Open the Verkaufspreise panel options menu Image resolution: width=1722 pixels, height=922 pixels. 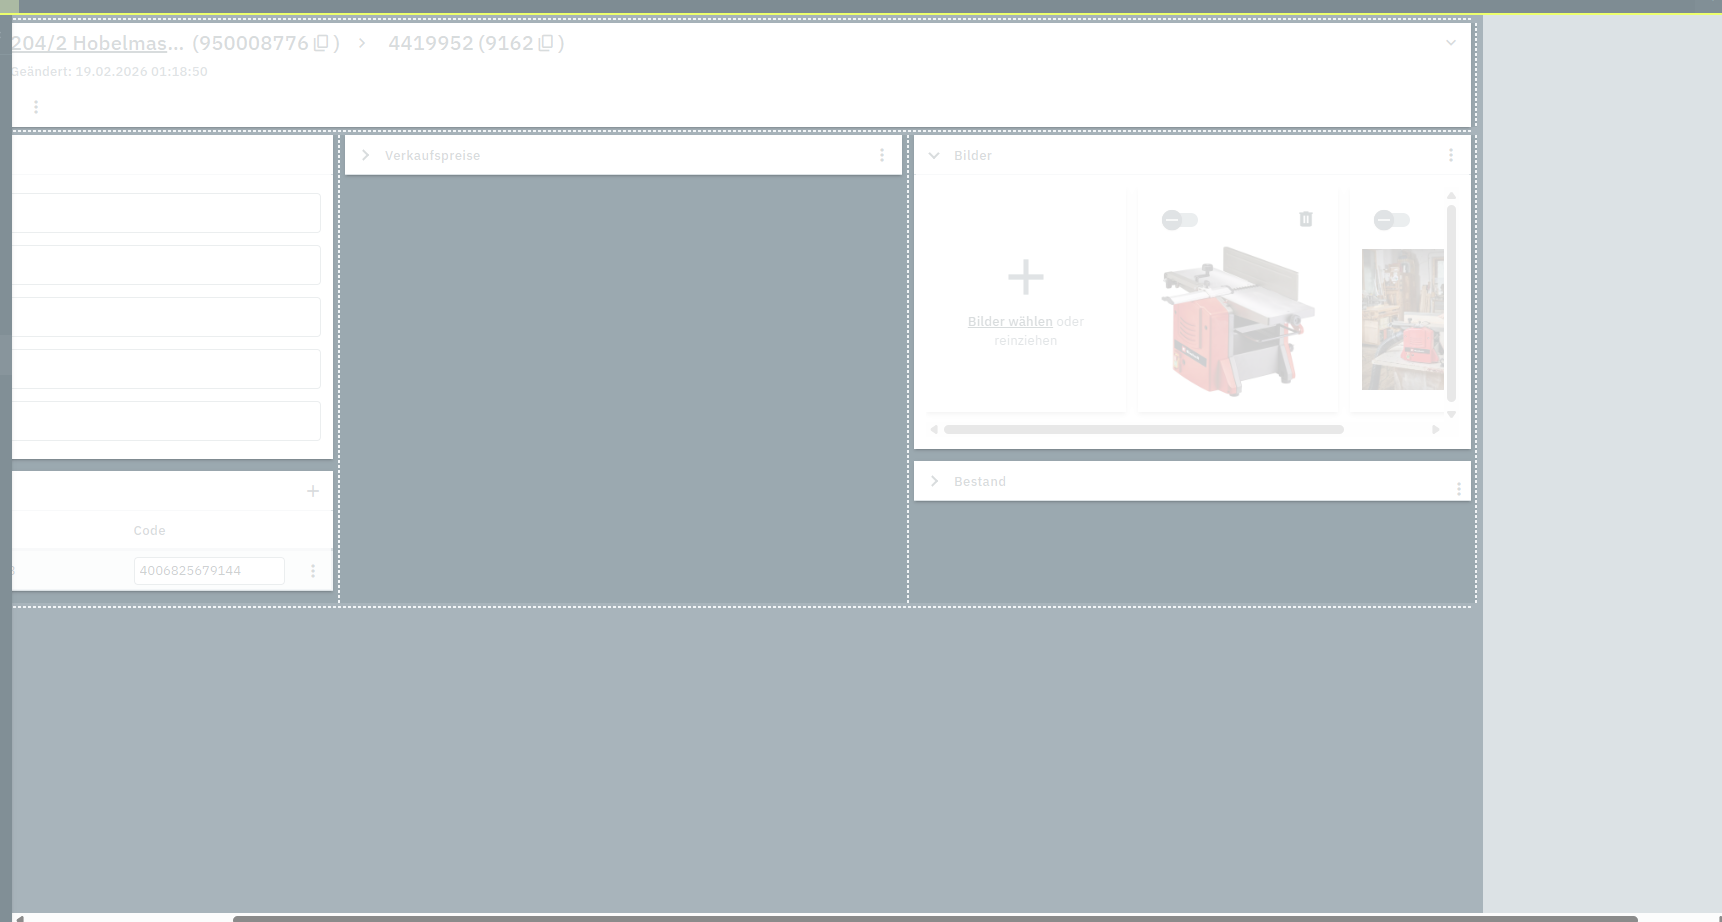[882, 155]
